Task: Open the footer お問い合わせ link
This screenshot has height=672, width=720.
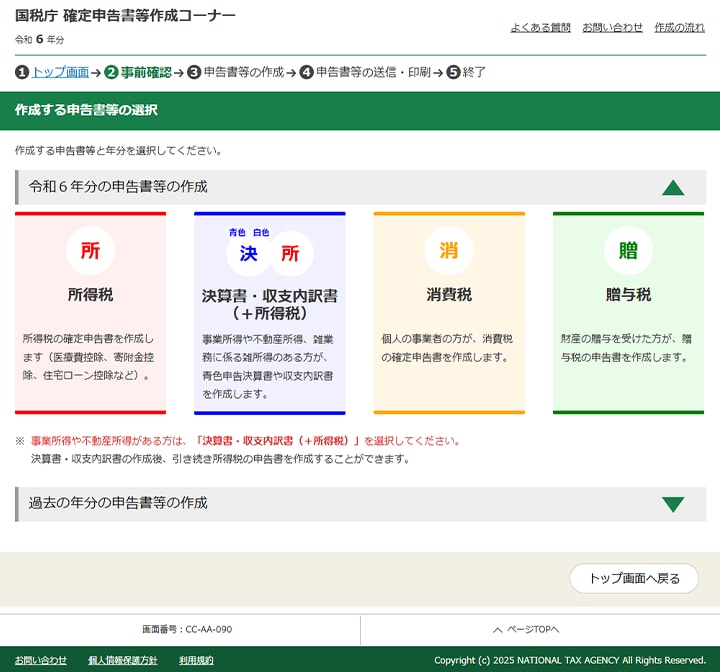Action: (x=41, y=660)
